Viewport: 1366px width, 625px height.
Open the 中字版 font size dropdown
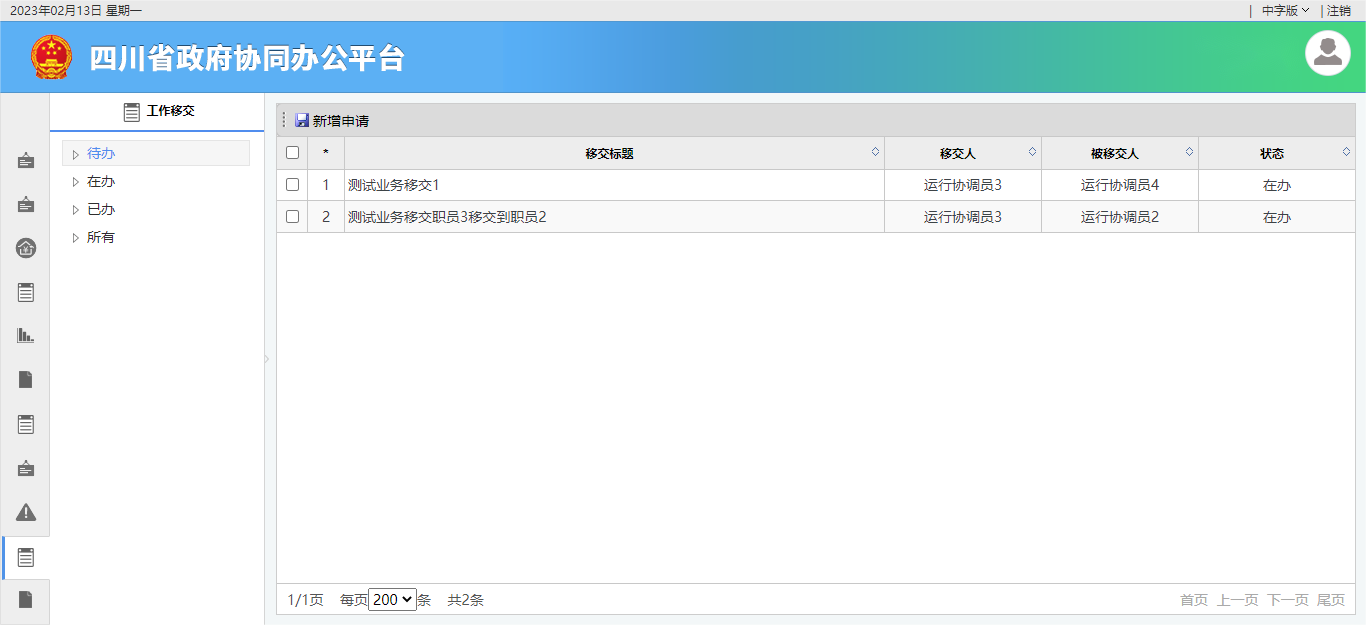1285,10
